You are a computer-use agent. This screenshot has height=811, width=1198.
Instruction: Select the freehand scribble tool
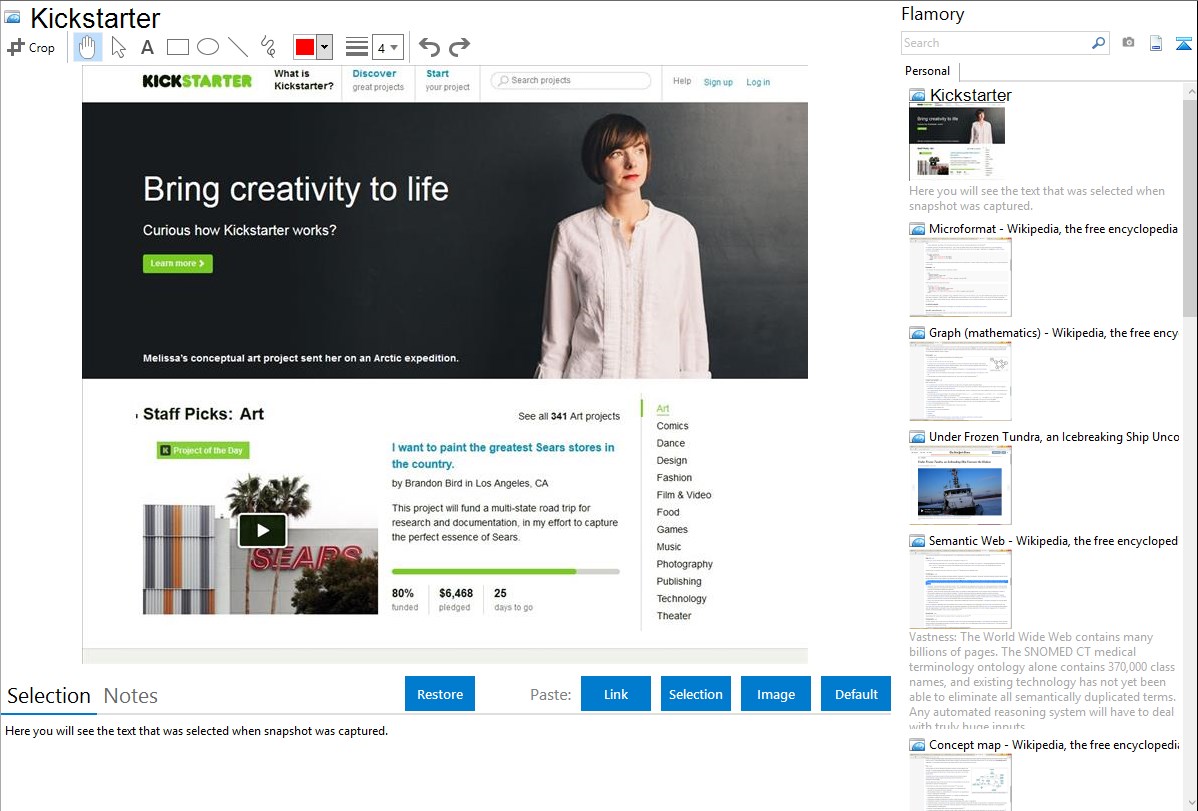[268, 47]
